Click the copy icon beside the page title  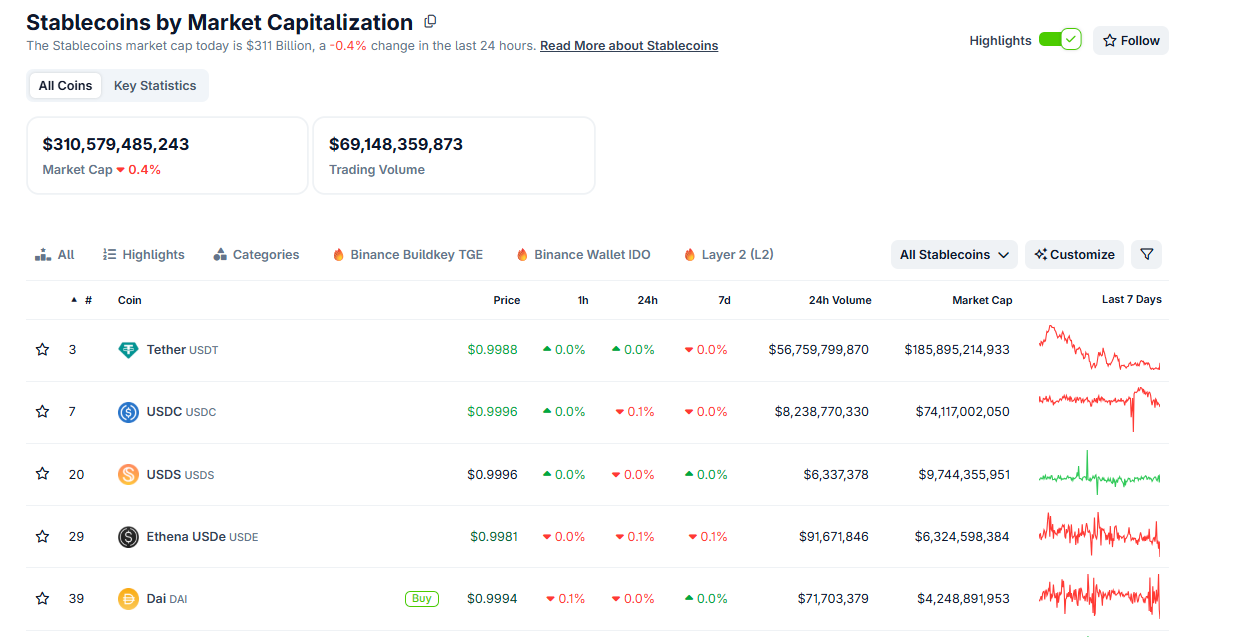pos(430,21)
